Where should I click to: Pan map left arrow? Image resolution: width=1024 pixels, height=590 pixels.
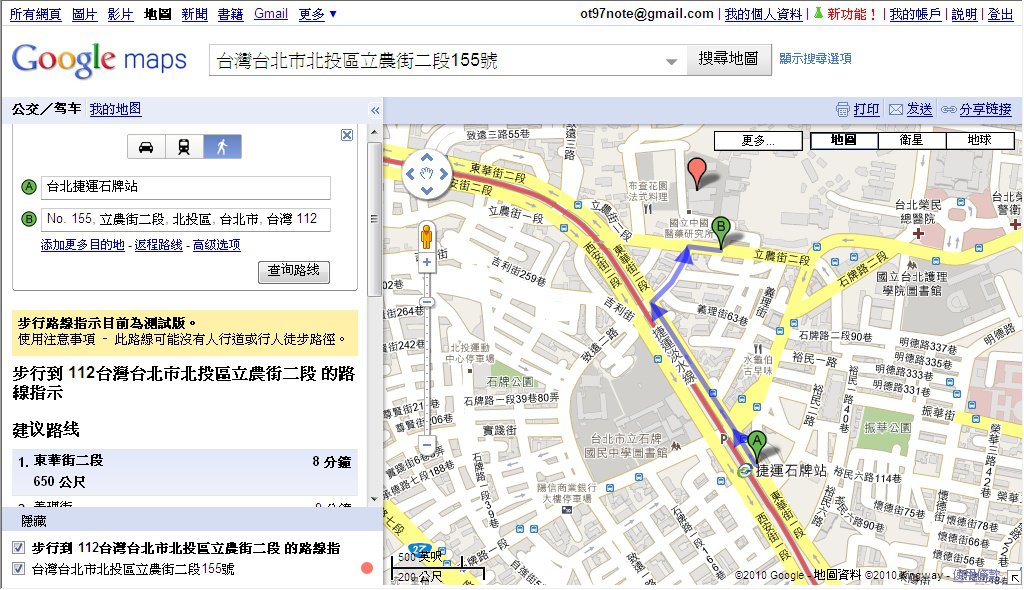[410, 174]
